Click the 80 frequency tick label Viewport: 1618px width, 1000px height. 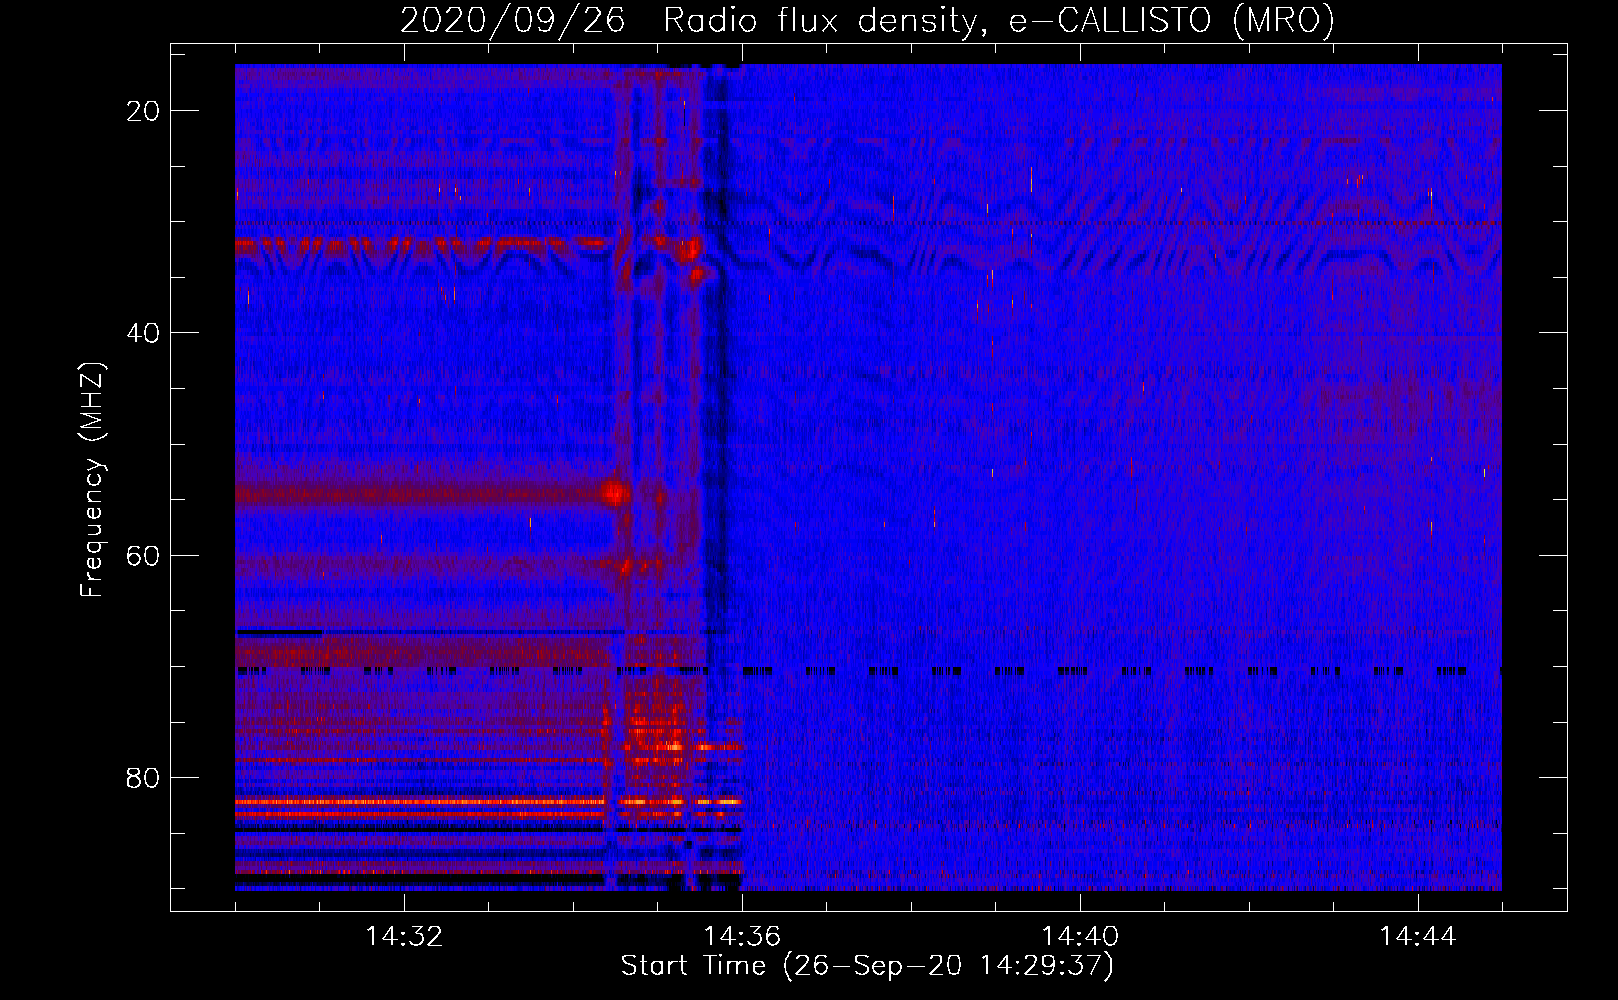(x=144, y=777)
